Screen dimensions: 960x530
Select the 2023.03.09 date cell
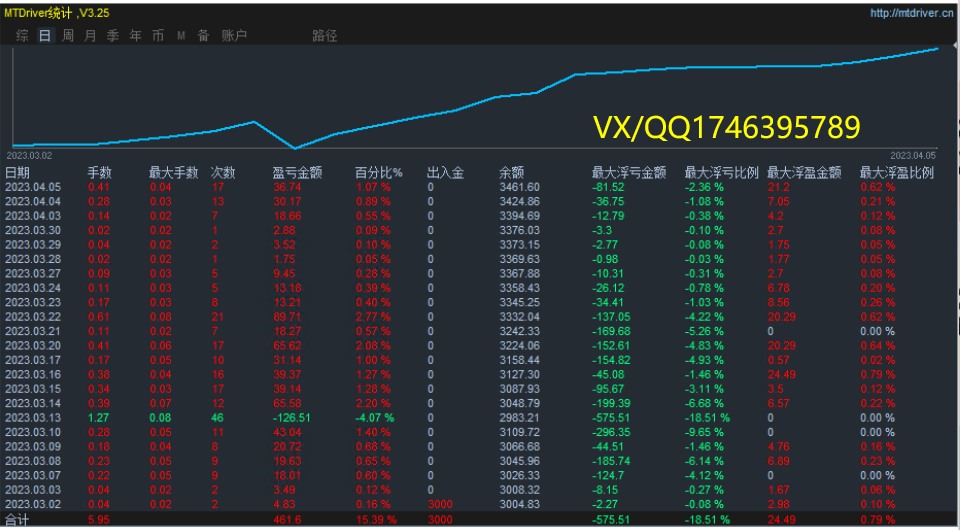coord(33,447)
